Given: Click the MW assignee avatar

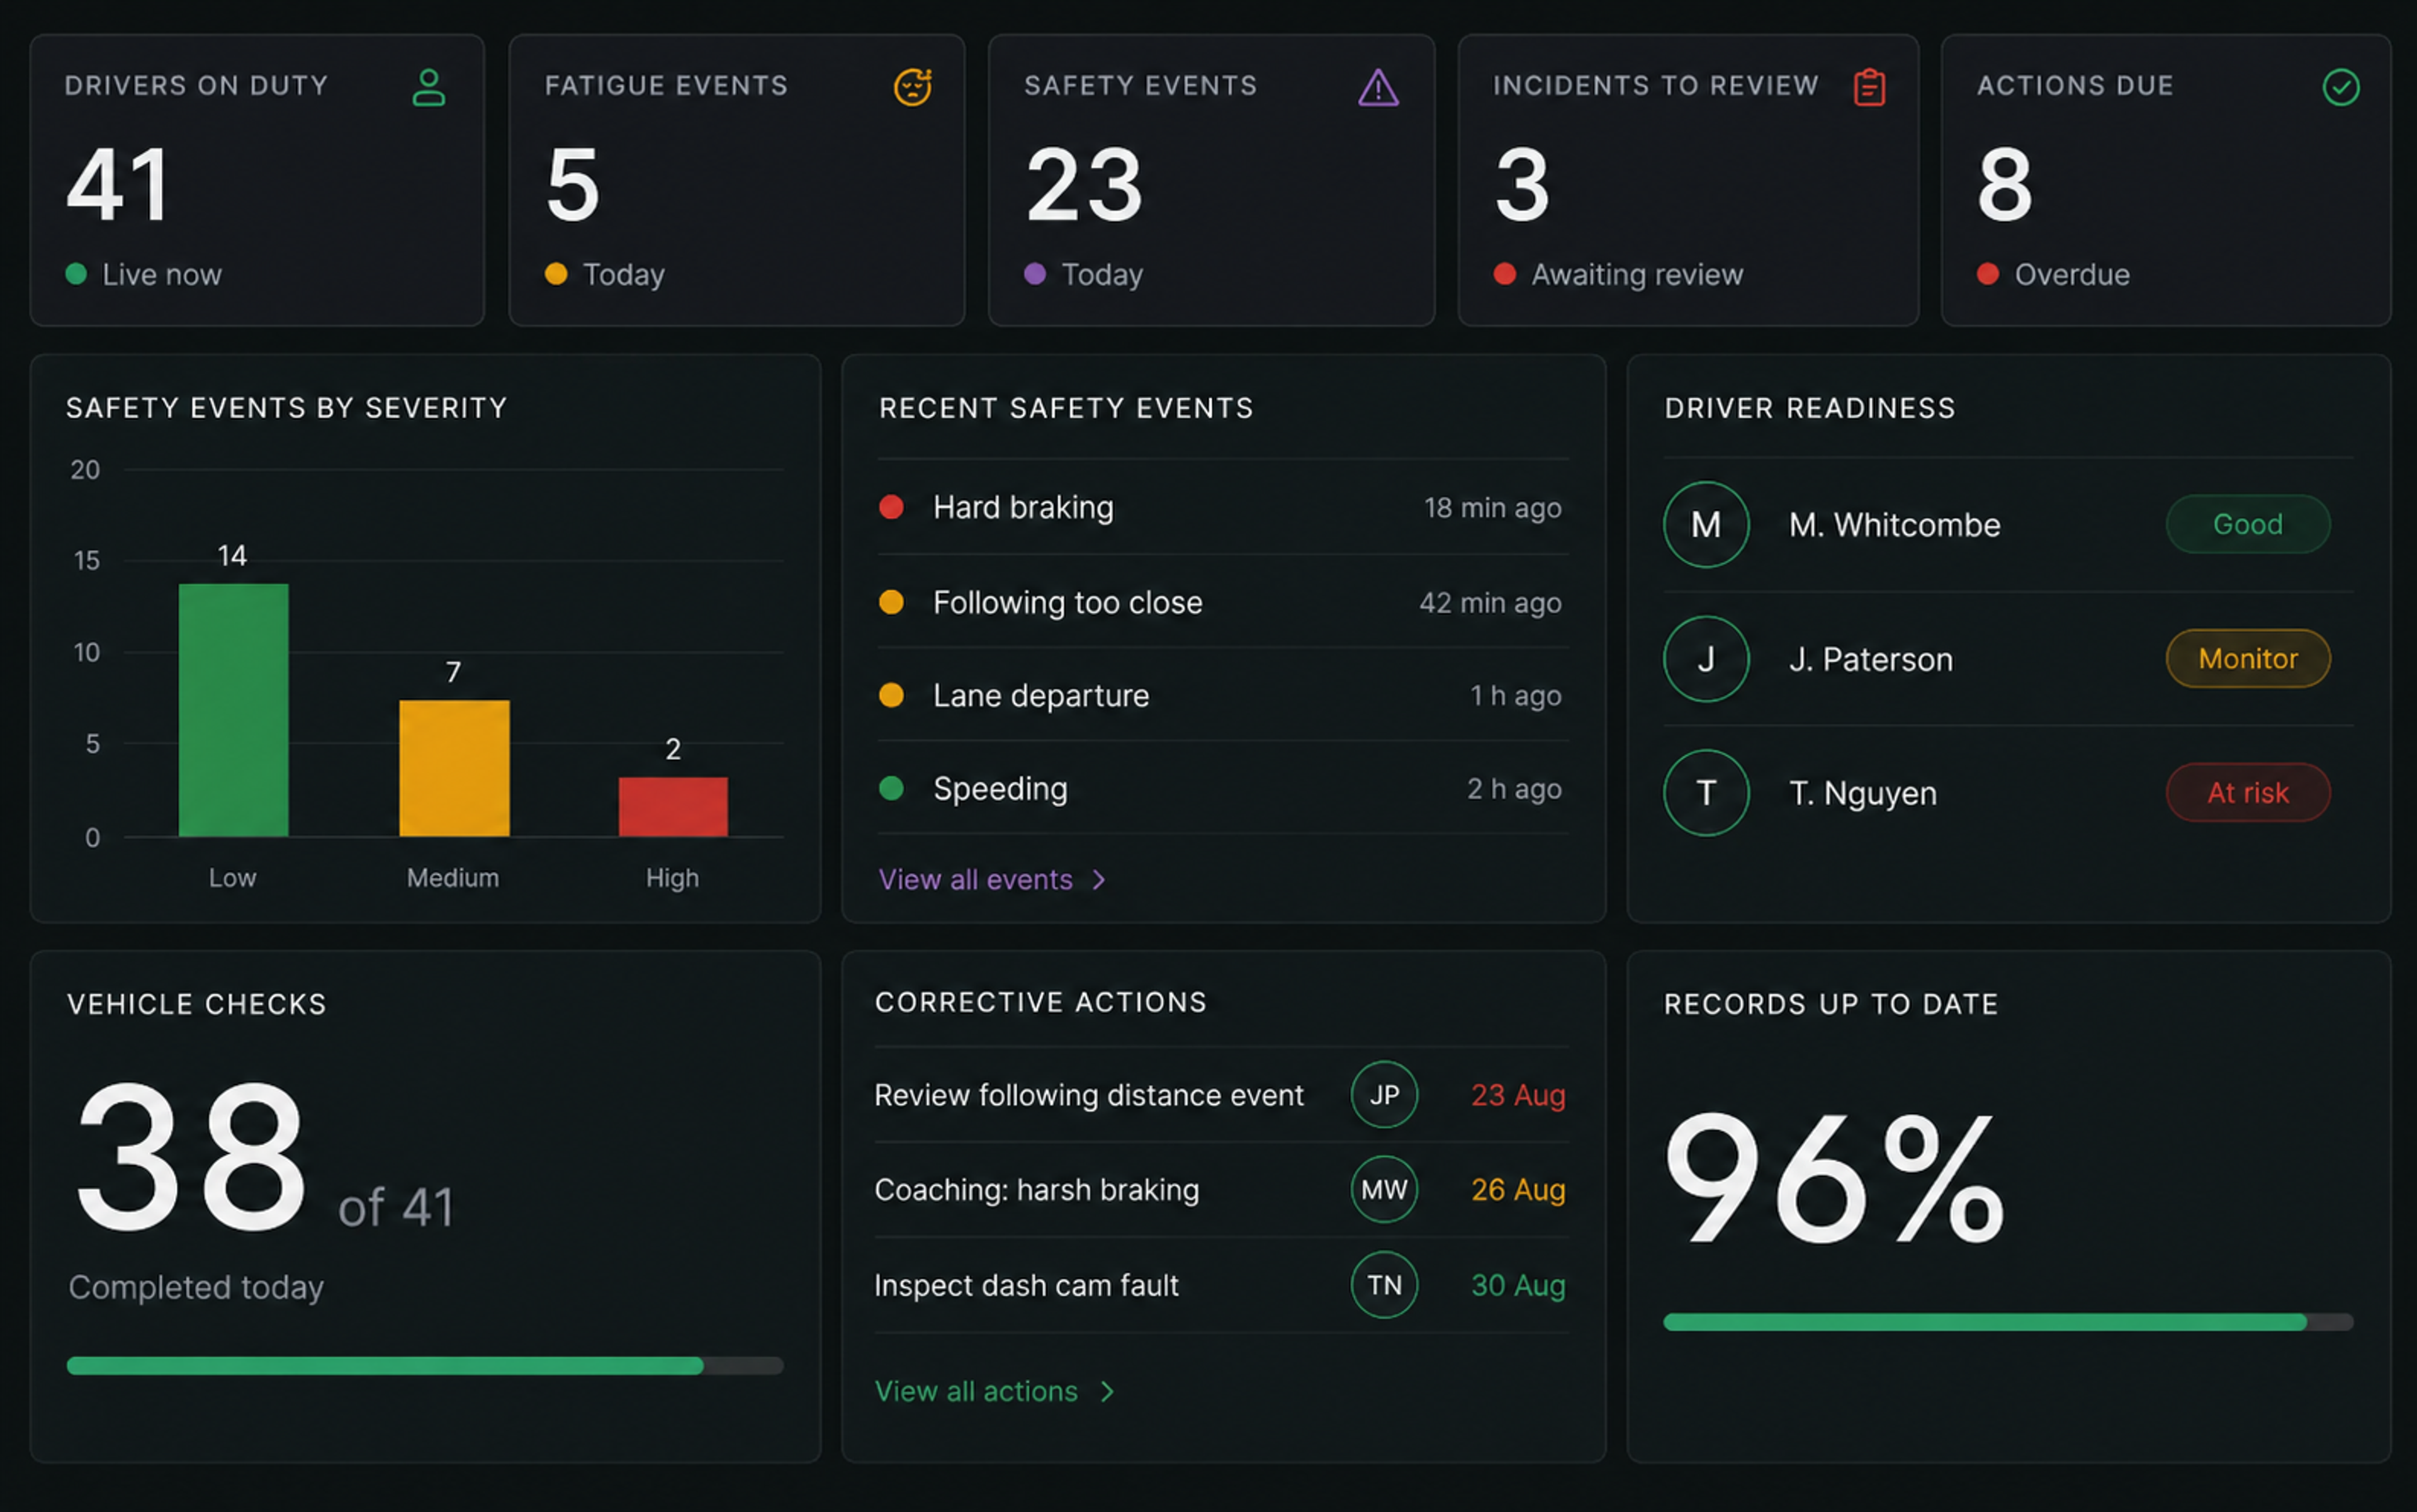Looking at the screenshot, I should [1384, 1189].
